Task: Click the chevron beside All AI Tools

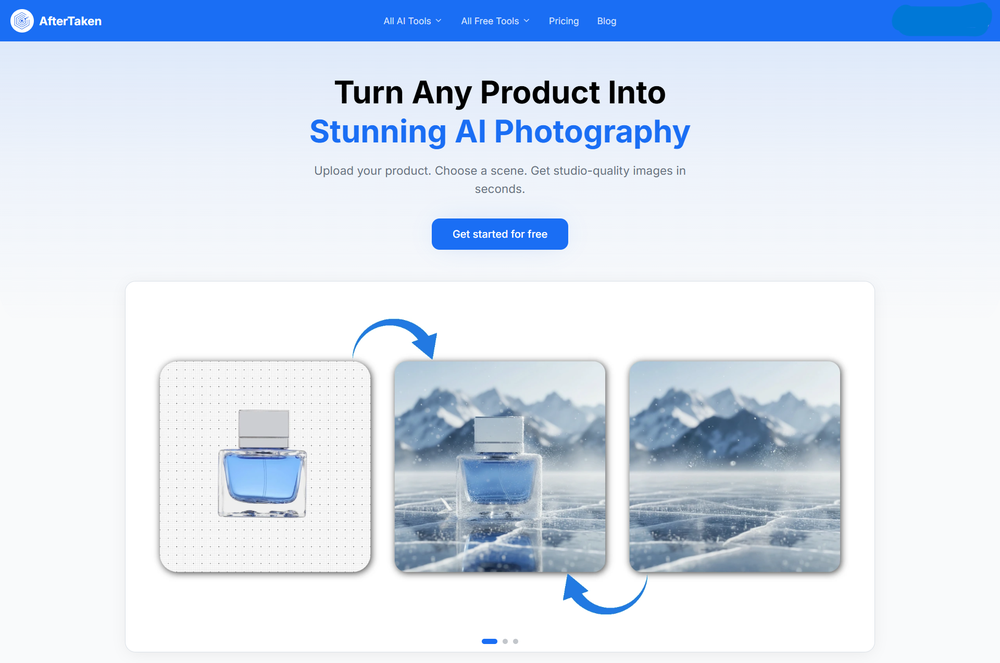Action: click(x=438, y=21)
